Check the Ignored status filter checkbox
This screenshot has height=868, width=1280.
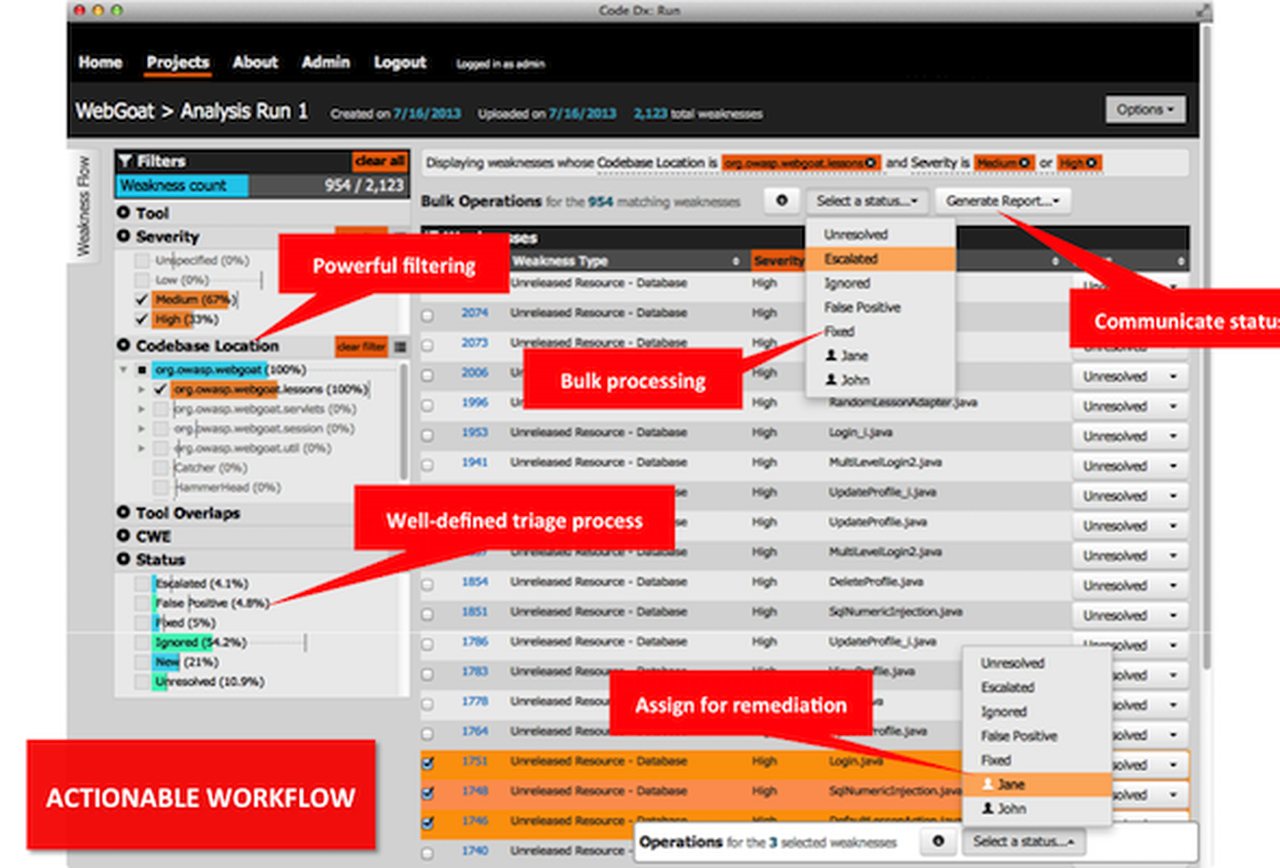(142, 642)
